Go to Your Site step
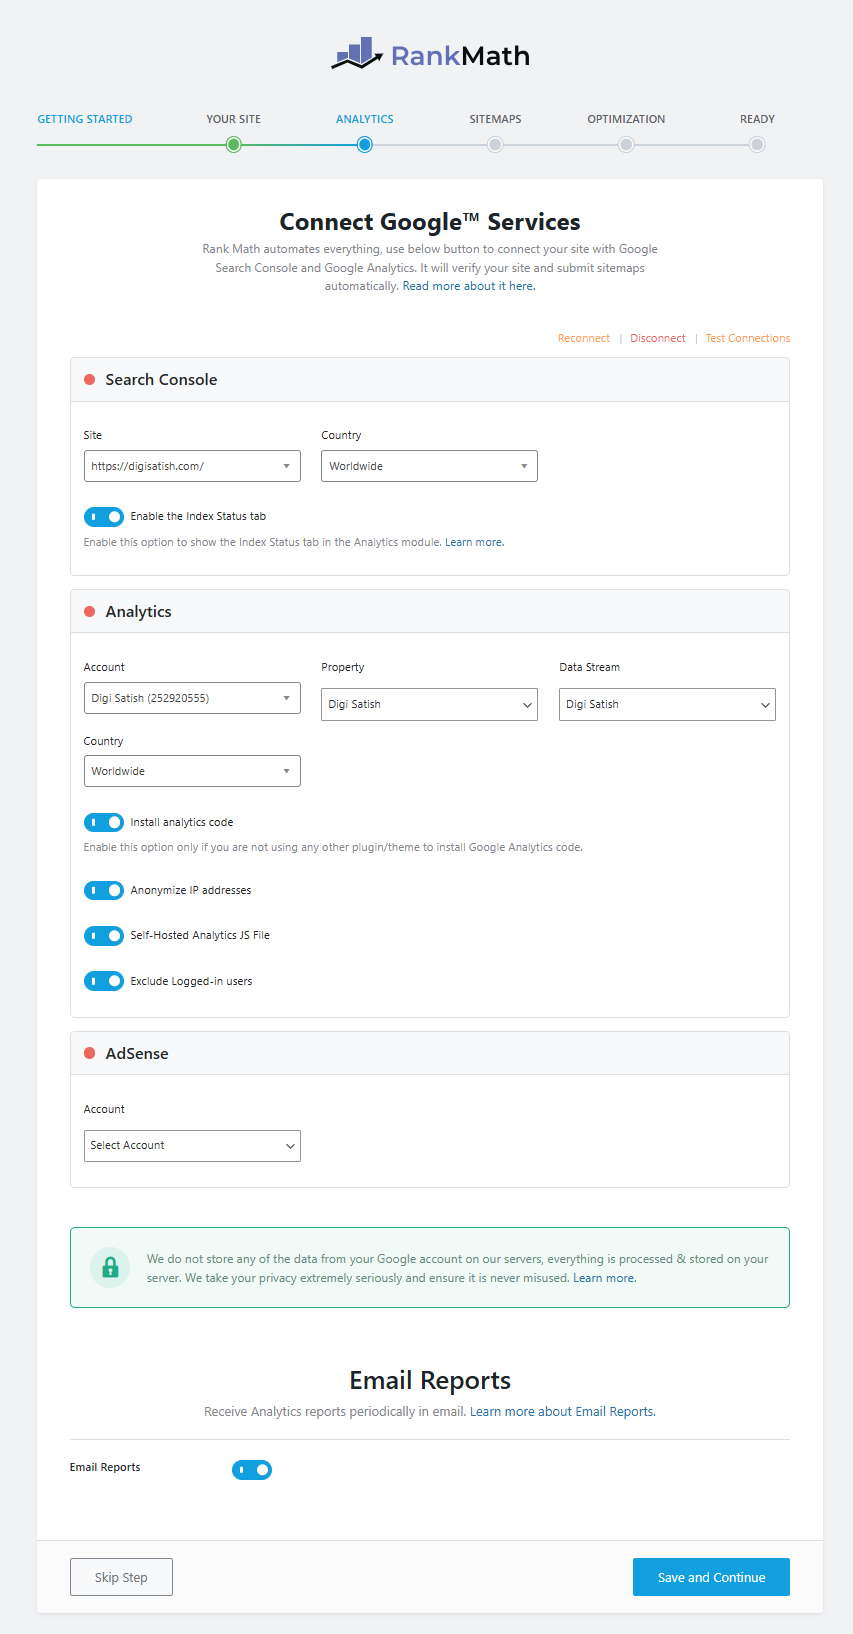This screenshot has height=1634, width=853. (234, 119)
